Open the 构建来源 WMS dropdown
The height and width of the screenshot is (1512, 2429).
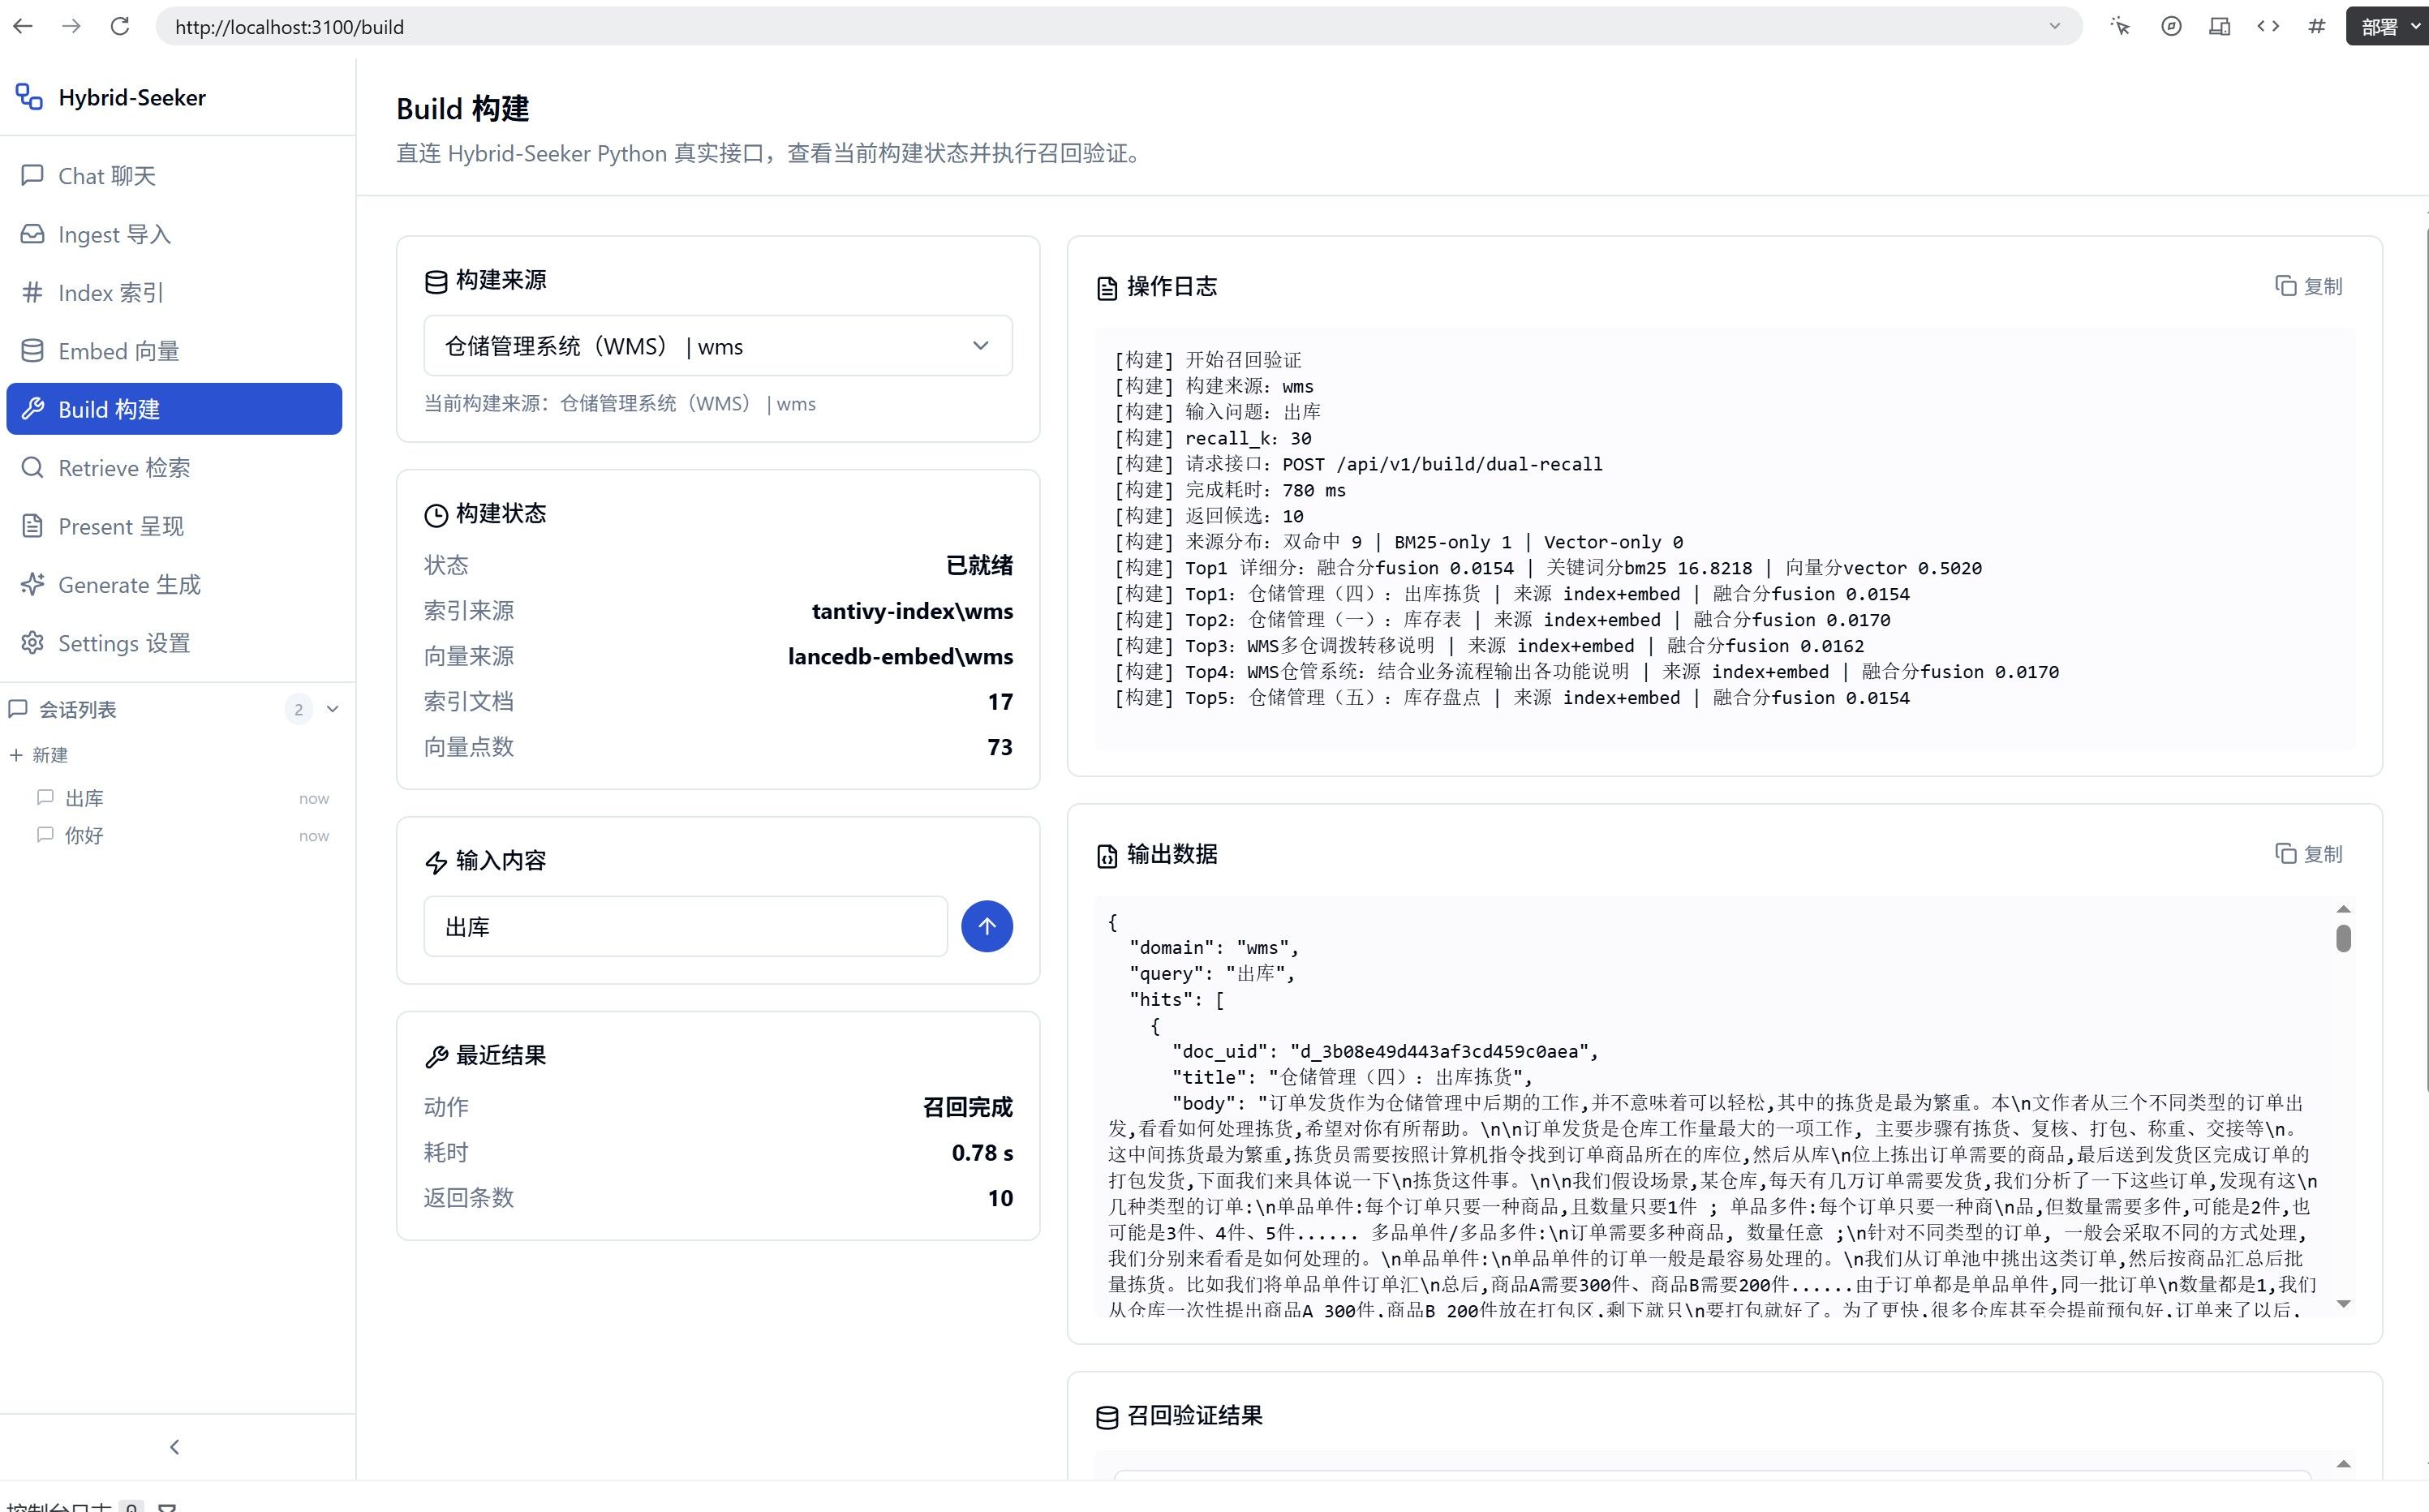(718, 346)
